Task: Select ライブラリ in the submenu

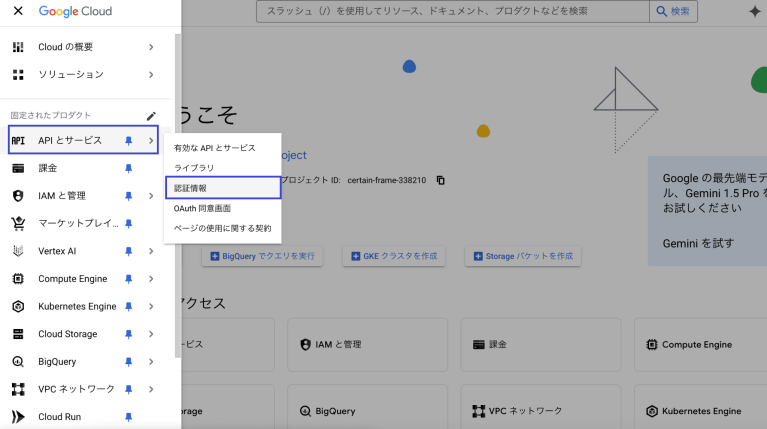Action: 194,168
